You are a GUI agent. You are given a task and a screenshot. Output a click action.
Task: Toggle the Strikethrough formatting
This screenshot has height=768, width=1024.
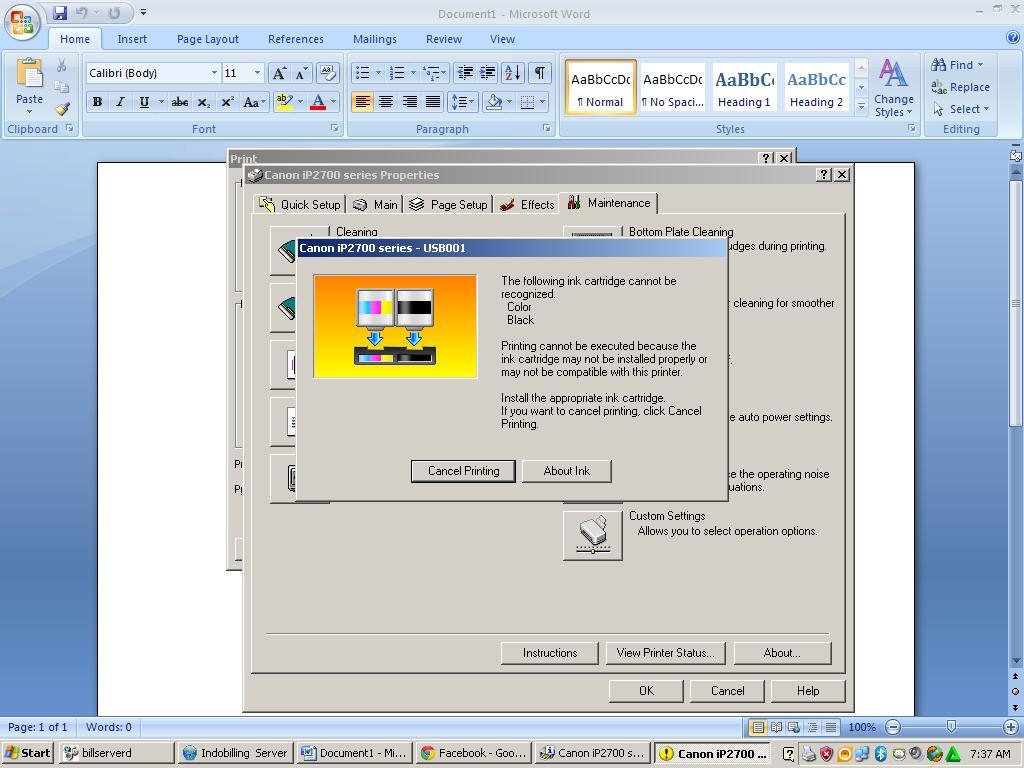click(x=179, y=102)
